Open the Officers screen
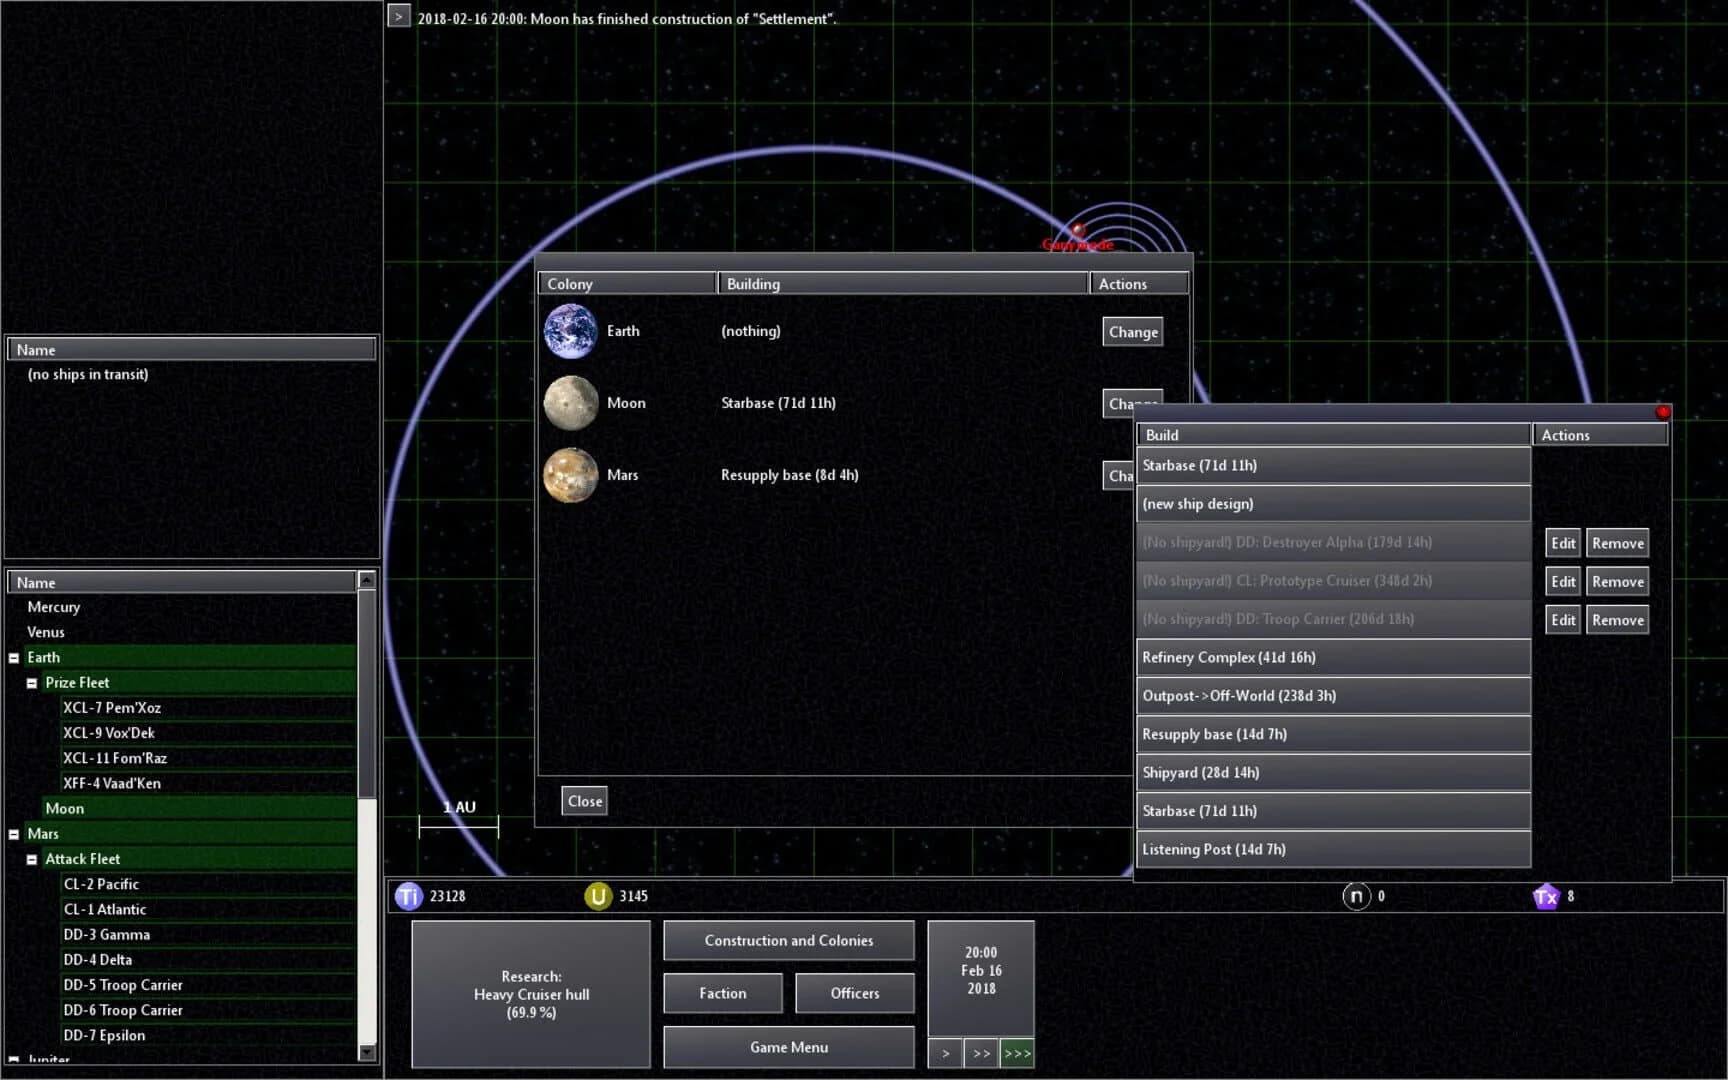1728x1080 pixels. tap(855, 992)
